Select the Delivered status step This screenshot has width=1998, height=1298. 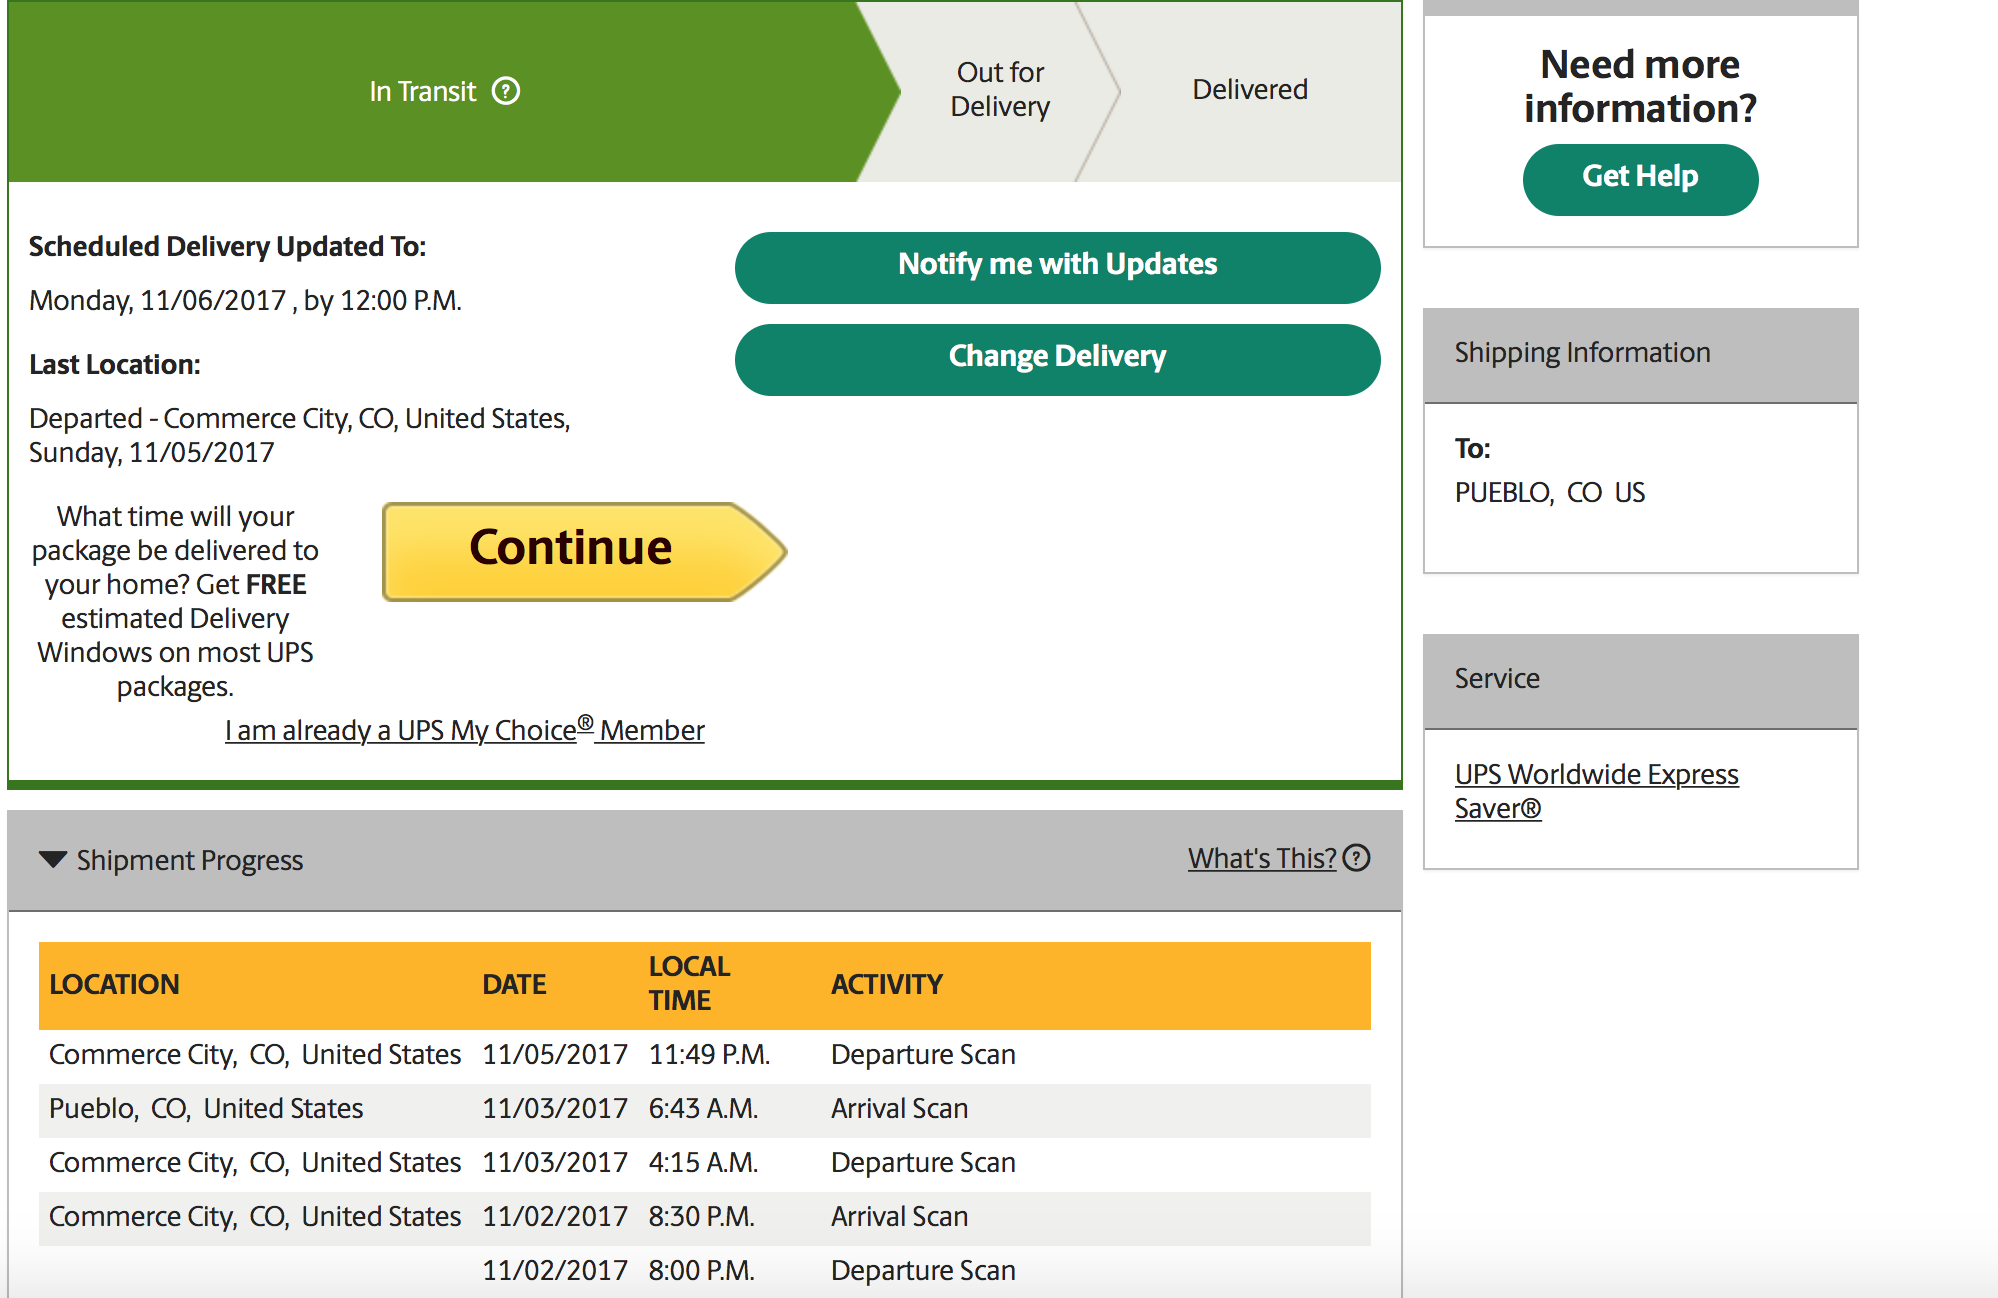pyautogui.click(x=1250, y=90)
